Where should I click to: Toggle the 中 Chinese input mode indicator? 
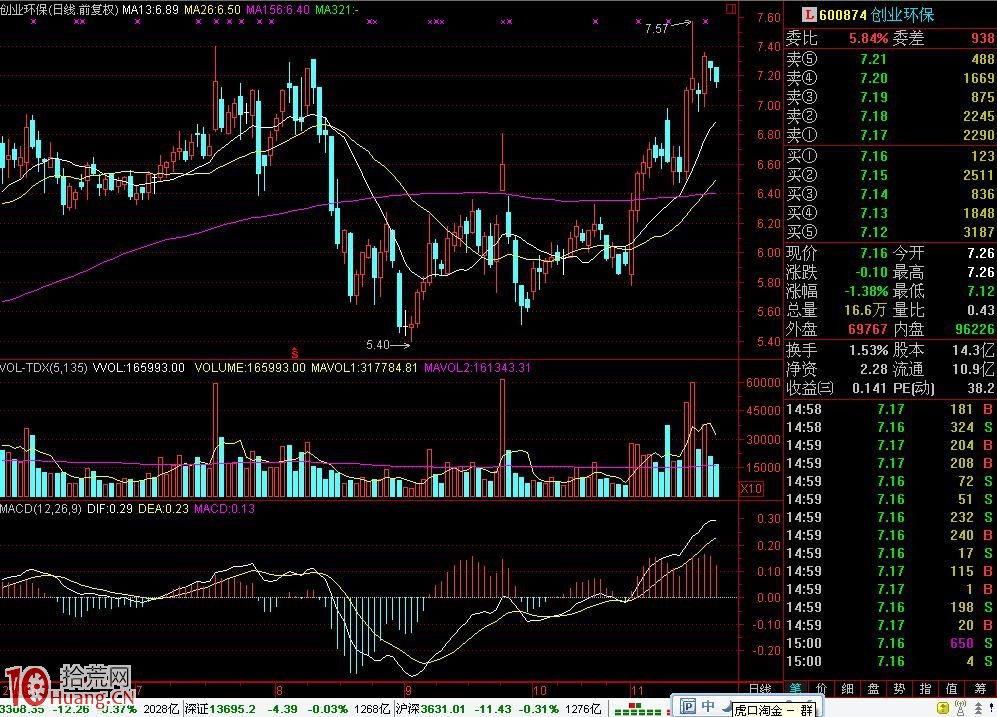coord(708,706)
